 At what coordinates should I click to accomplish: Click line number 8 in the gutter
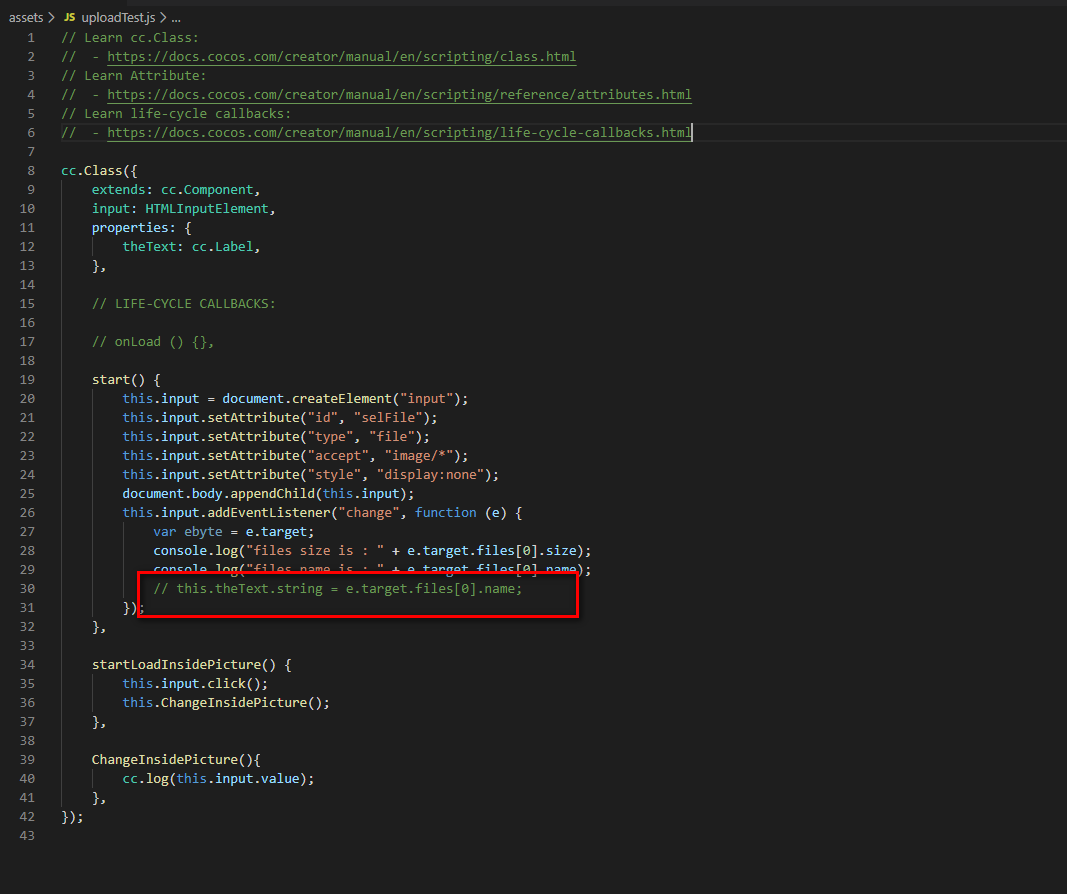31,171
